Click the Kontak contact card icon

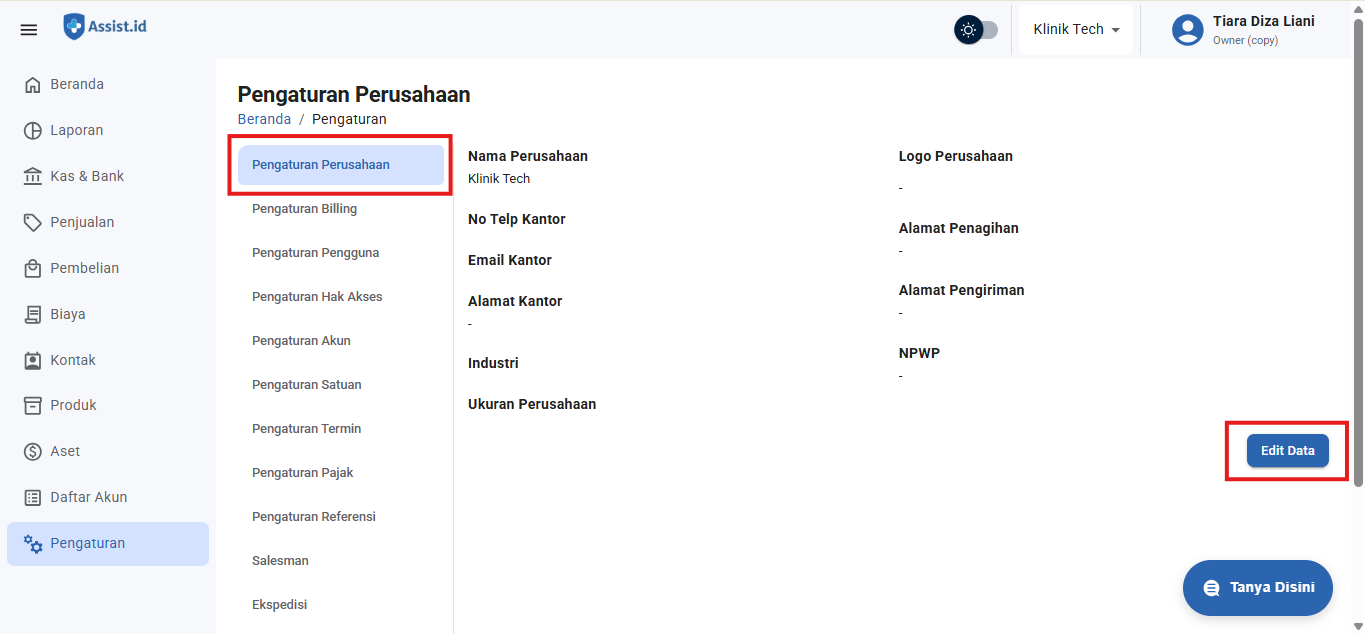[33, 360]
